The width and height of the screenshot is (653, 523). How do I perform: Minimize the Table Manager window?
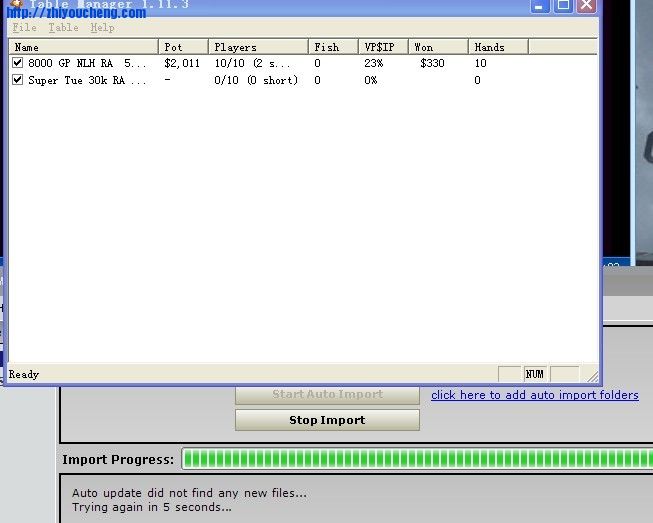click(x=541, y=5)
